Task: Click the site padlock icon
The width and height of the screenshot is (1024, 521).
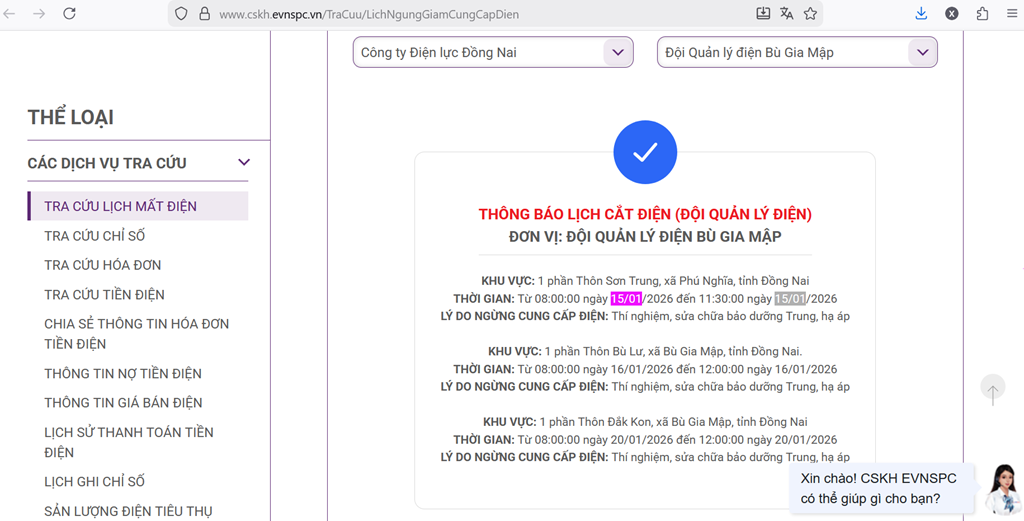Action: [204, 14]
